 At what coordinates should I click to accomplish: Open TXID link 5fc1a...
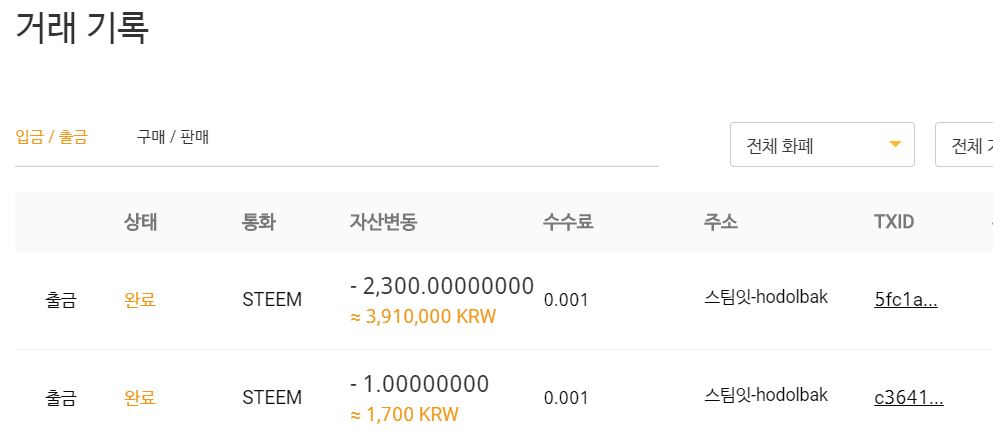pos(906,299)
